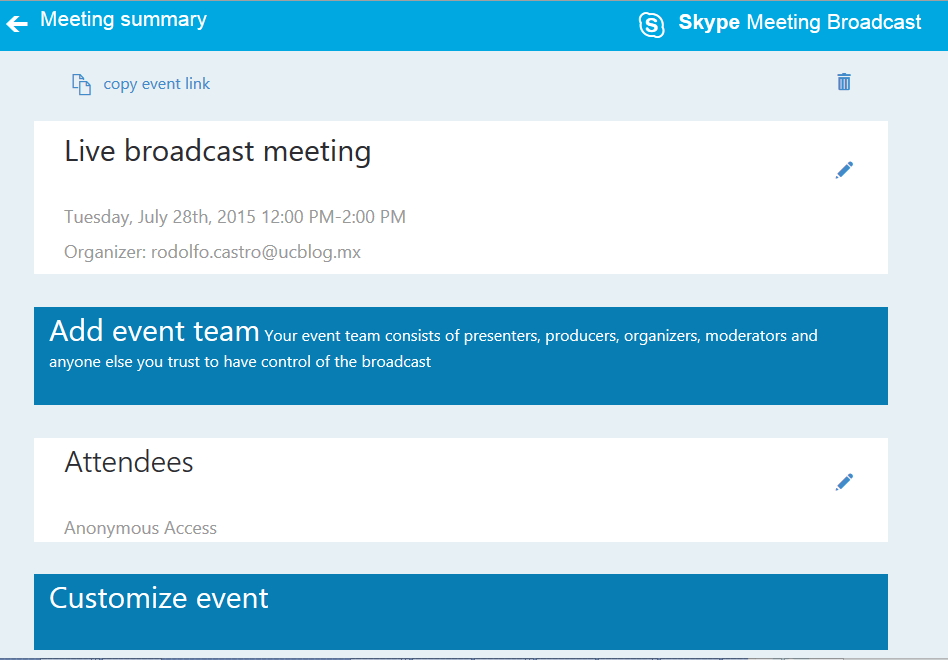
Task: Click the copy icon next to event link
Action: (x=81, y=85)
